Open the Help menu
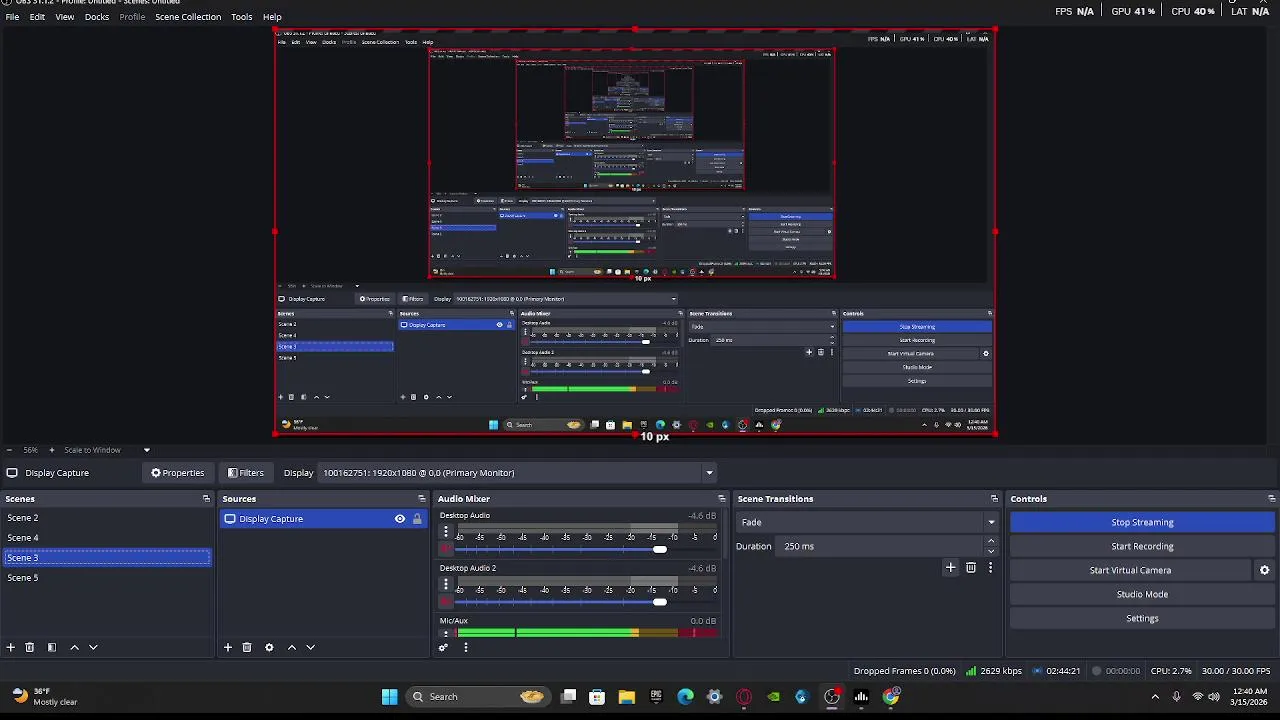This screenshot has height=720, width=1280. [x=272, y=17]
